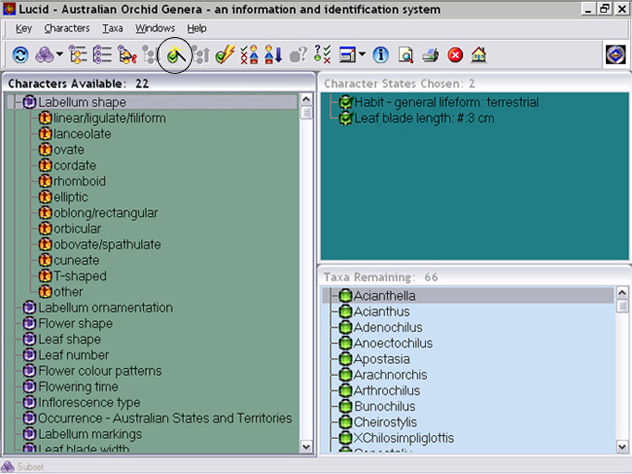Open the Subsets dropdown arrow in toolbar

[60, 54]
